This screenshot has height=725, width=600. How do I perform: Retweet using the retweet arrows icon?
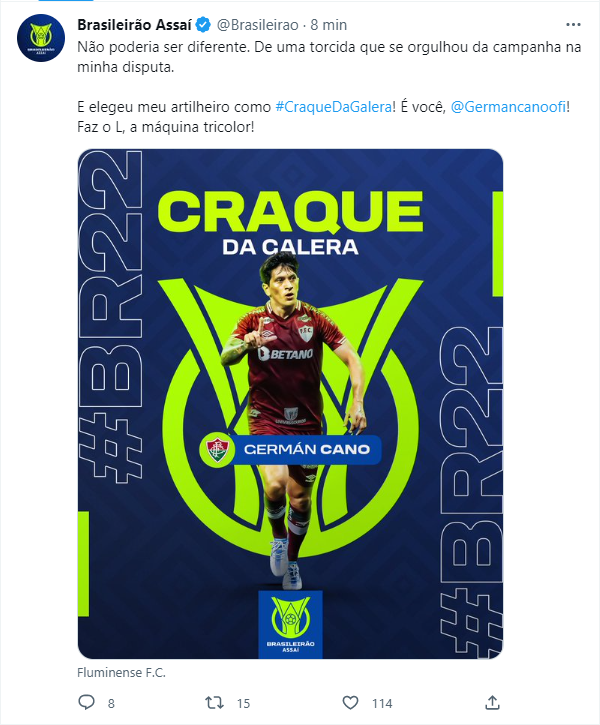[x=214, y=703]
